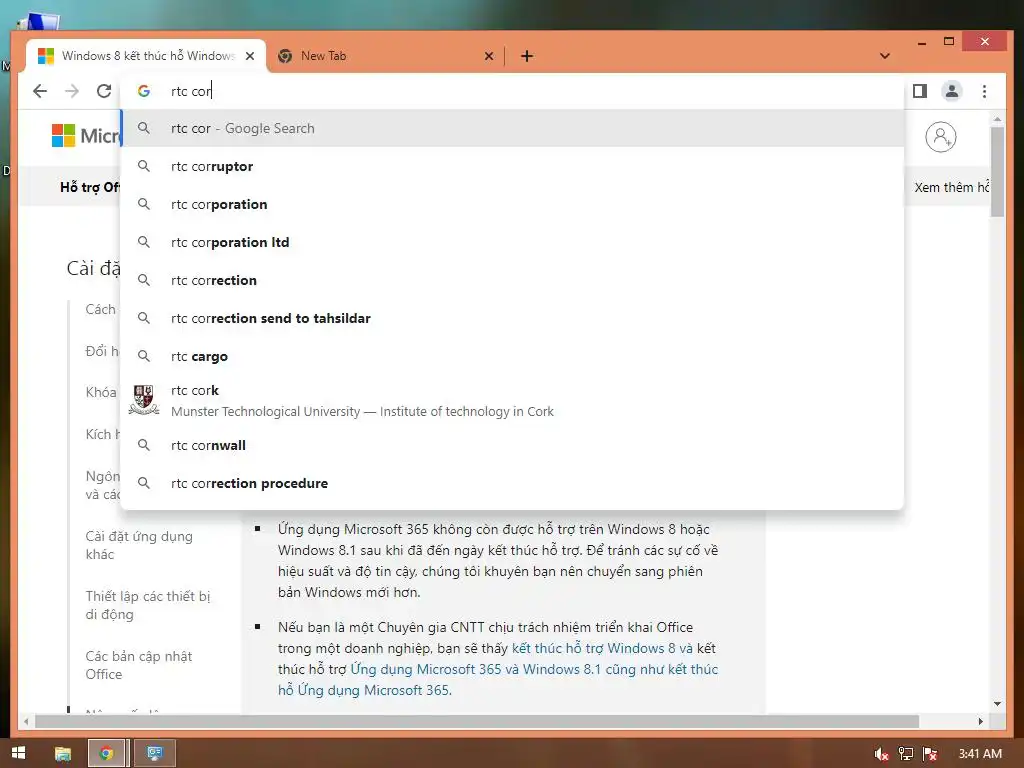Switch to the New Tab tab

click(385, 56)
